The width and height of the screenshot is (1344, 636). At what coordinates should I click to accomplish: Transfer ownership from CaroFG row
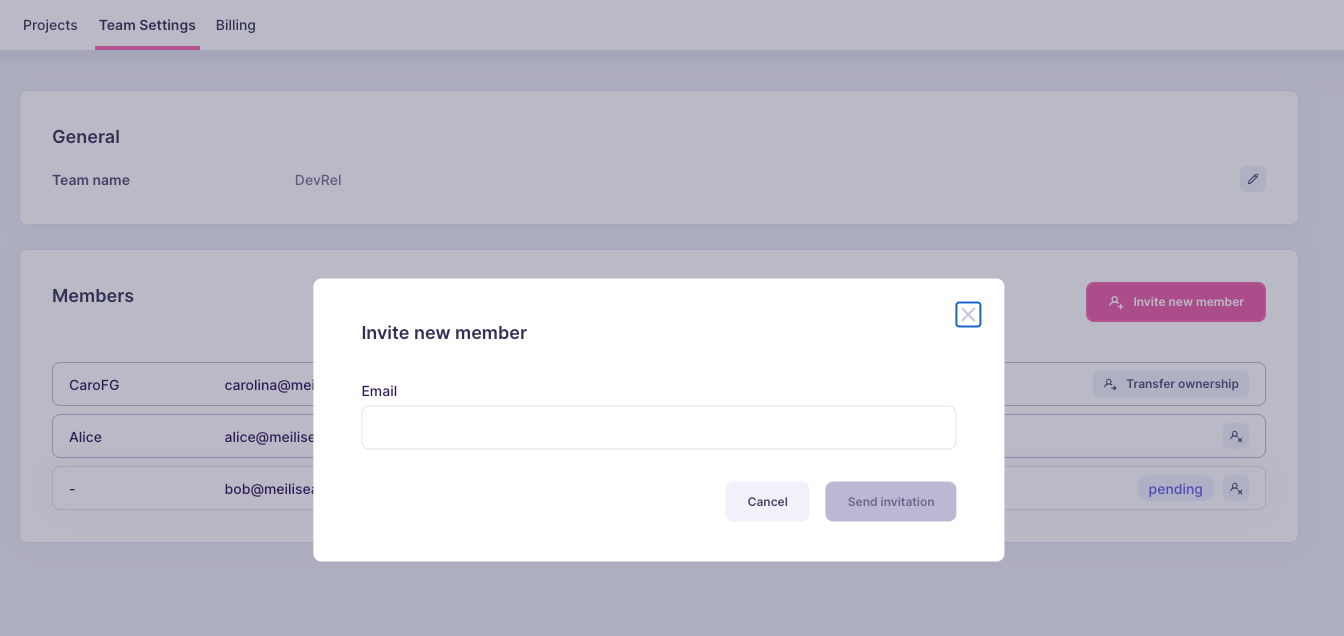[1171, 384]
